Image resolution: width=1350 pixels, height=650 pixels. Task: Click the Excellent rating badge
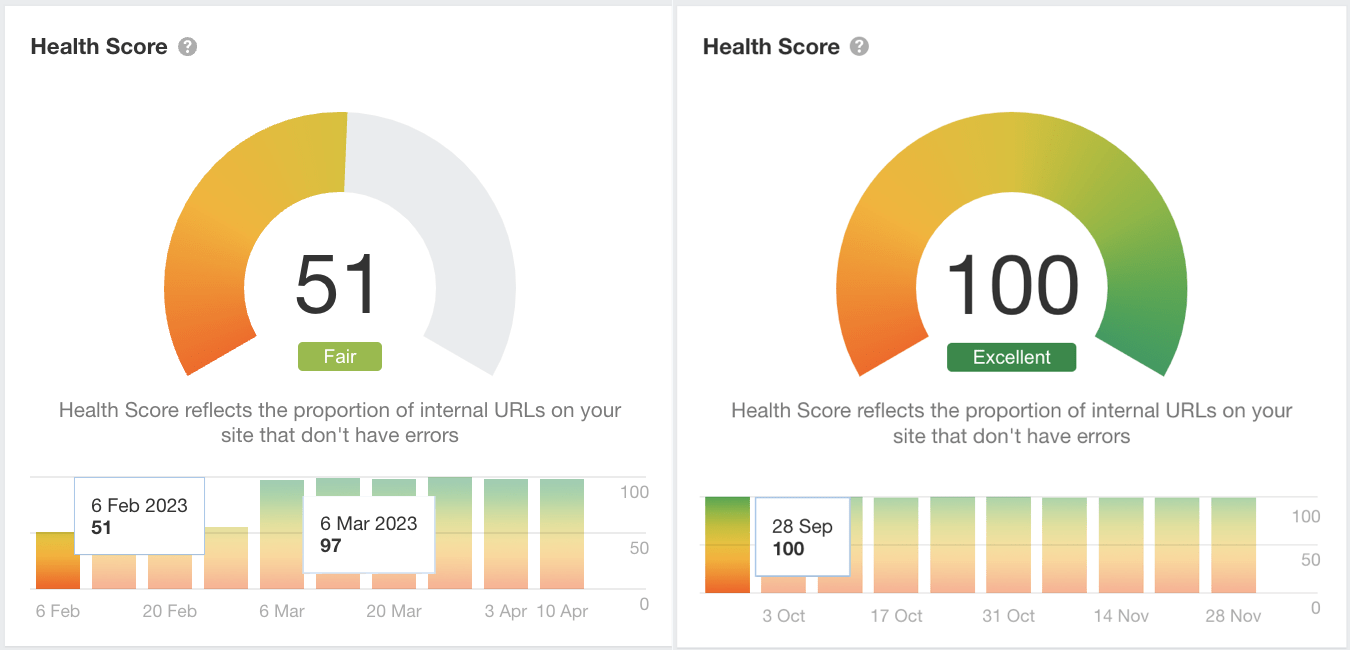click(x=1011, y=356)
